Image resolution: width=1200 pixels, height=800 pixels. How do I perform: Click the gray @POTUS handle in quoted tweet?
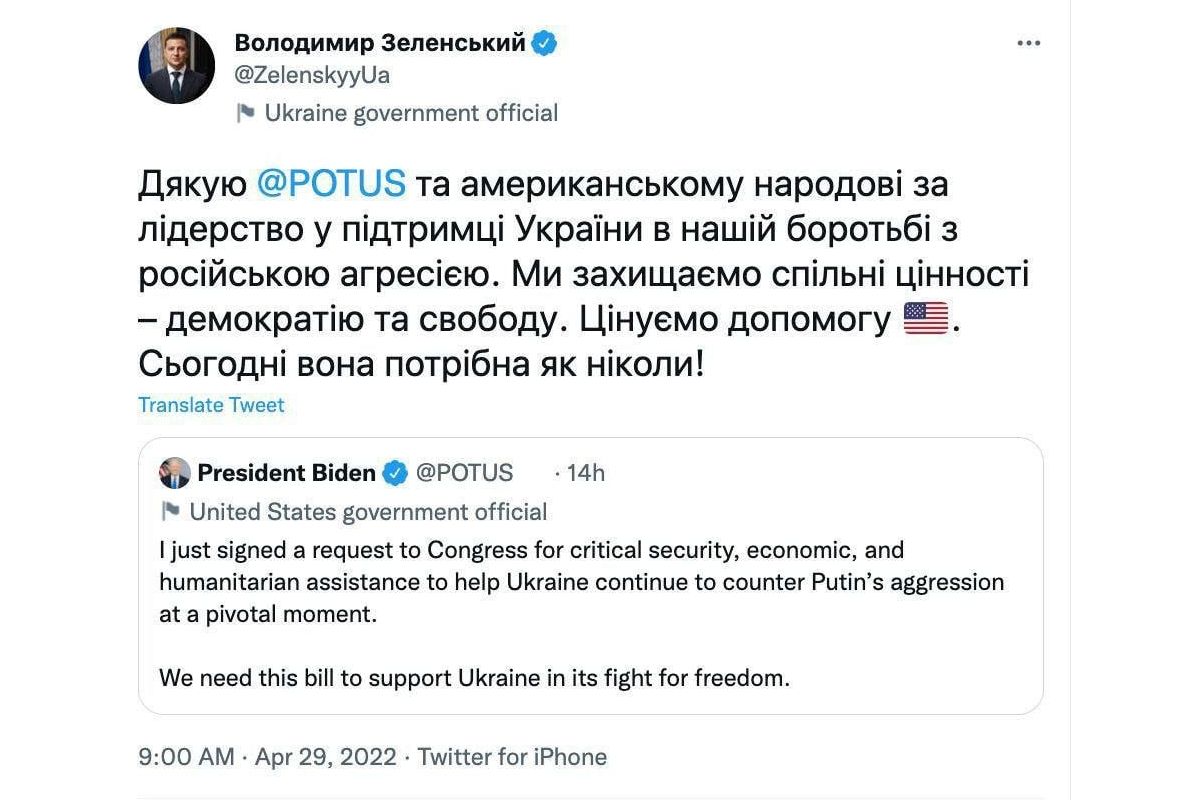click(x=464, y=473)
